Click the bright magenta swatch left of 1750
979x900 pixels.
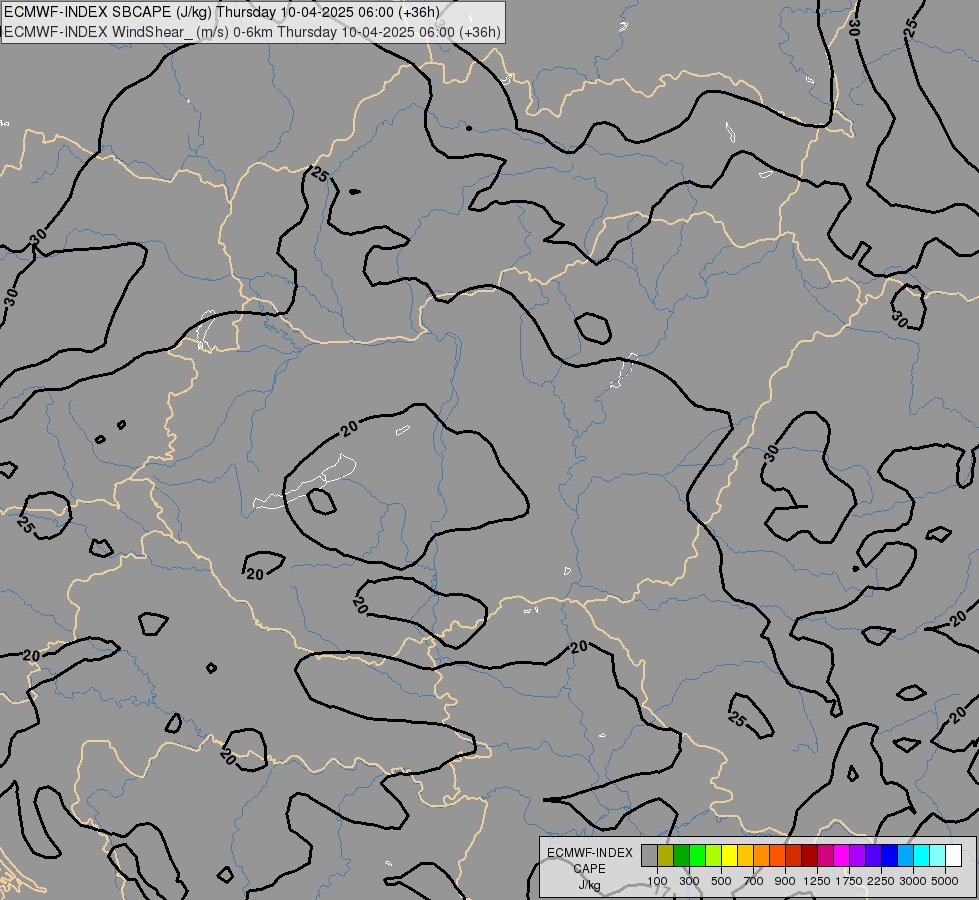pos(841,856)
